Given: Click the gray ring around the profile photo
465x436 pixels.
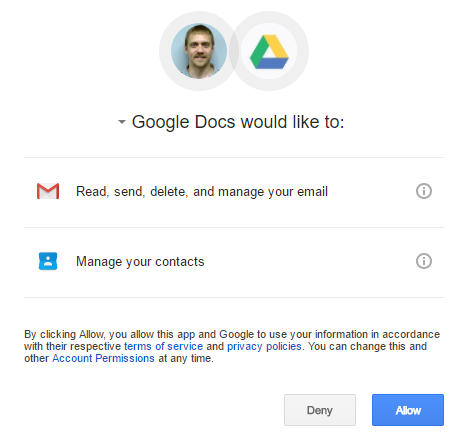Looking at the screenshot, I should 165,51.
